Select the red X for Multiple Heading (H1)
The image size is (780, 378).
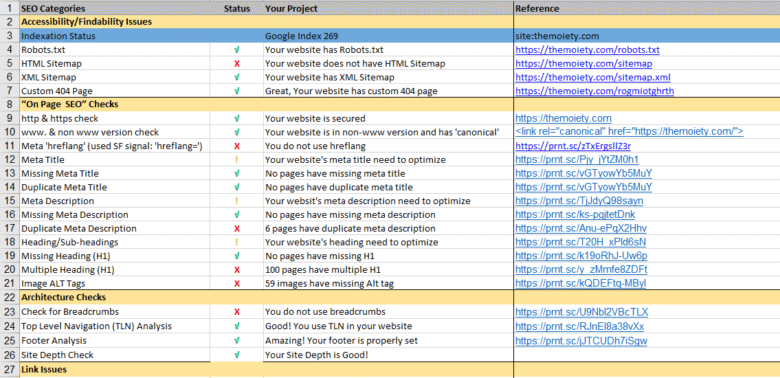click(x=237, y=270)
